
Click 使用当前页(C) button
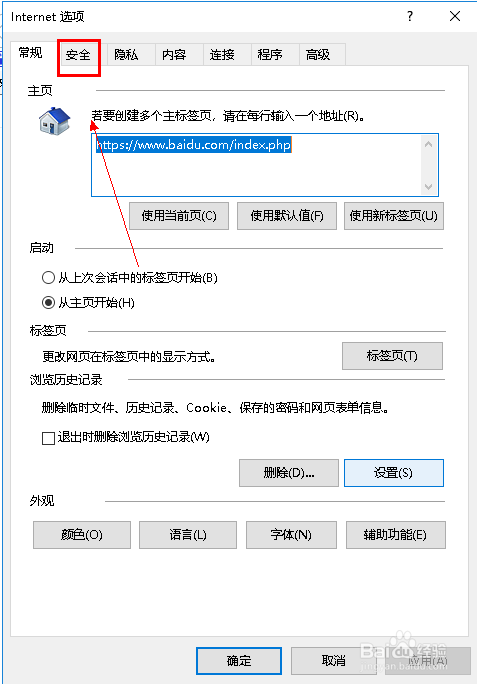(x=179, y=215)
